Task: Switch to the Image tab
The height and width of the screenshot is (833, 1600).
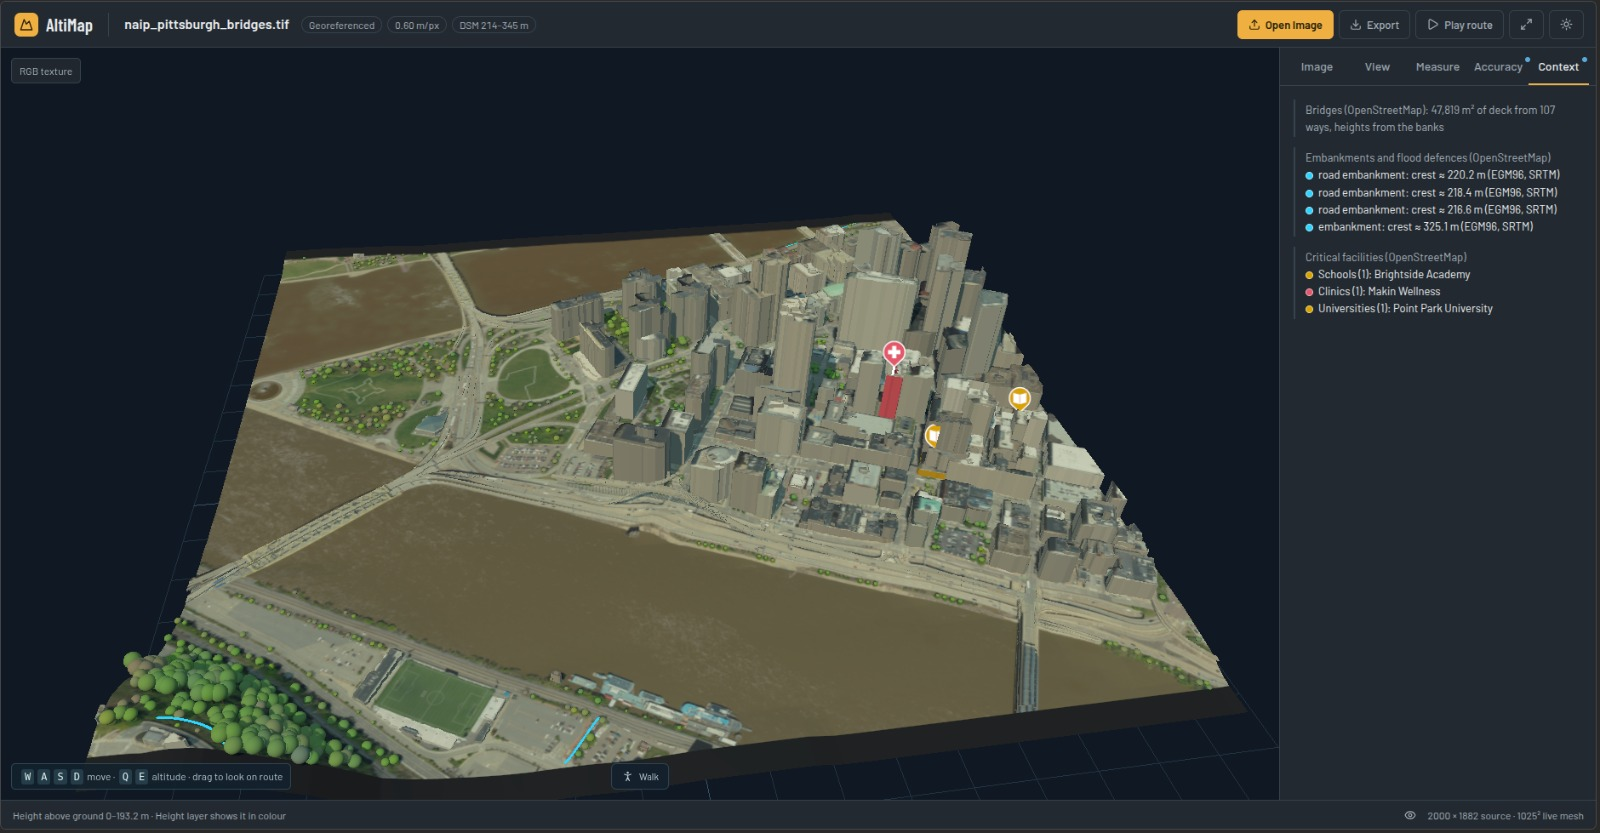Action: [x=1316, y=67]
